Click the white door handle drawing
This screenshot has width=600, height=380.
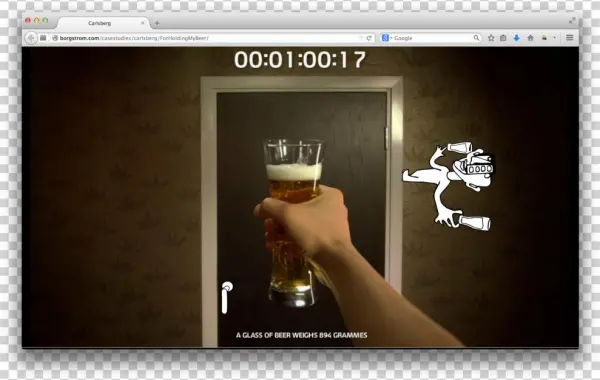[x=227, y=297]
